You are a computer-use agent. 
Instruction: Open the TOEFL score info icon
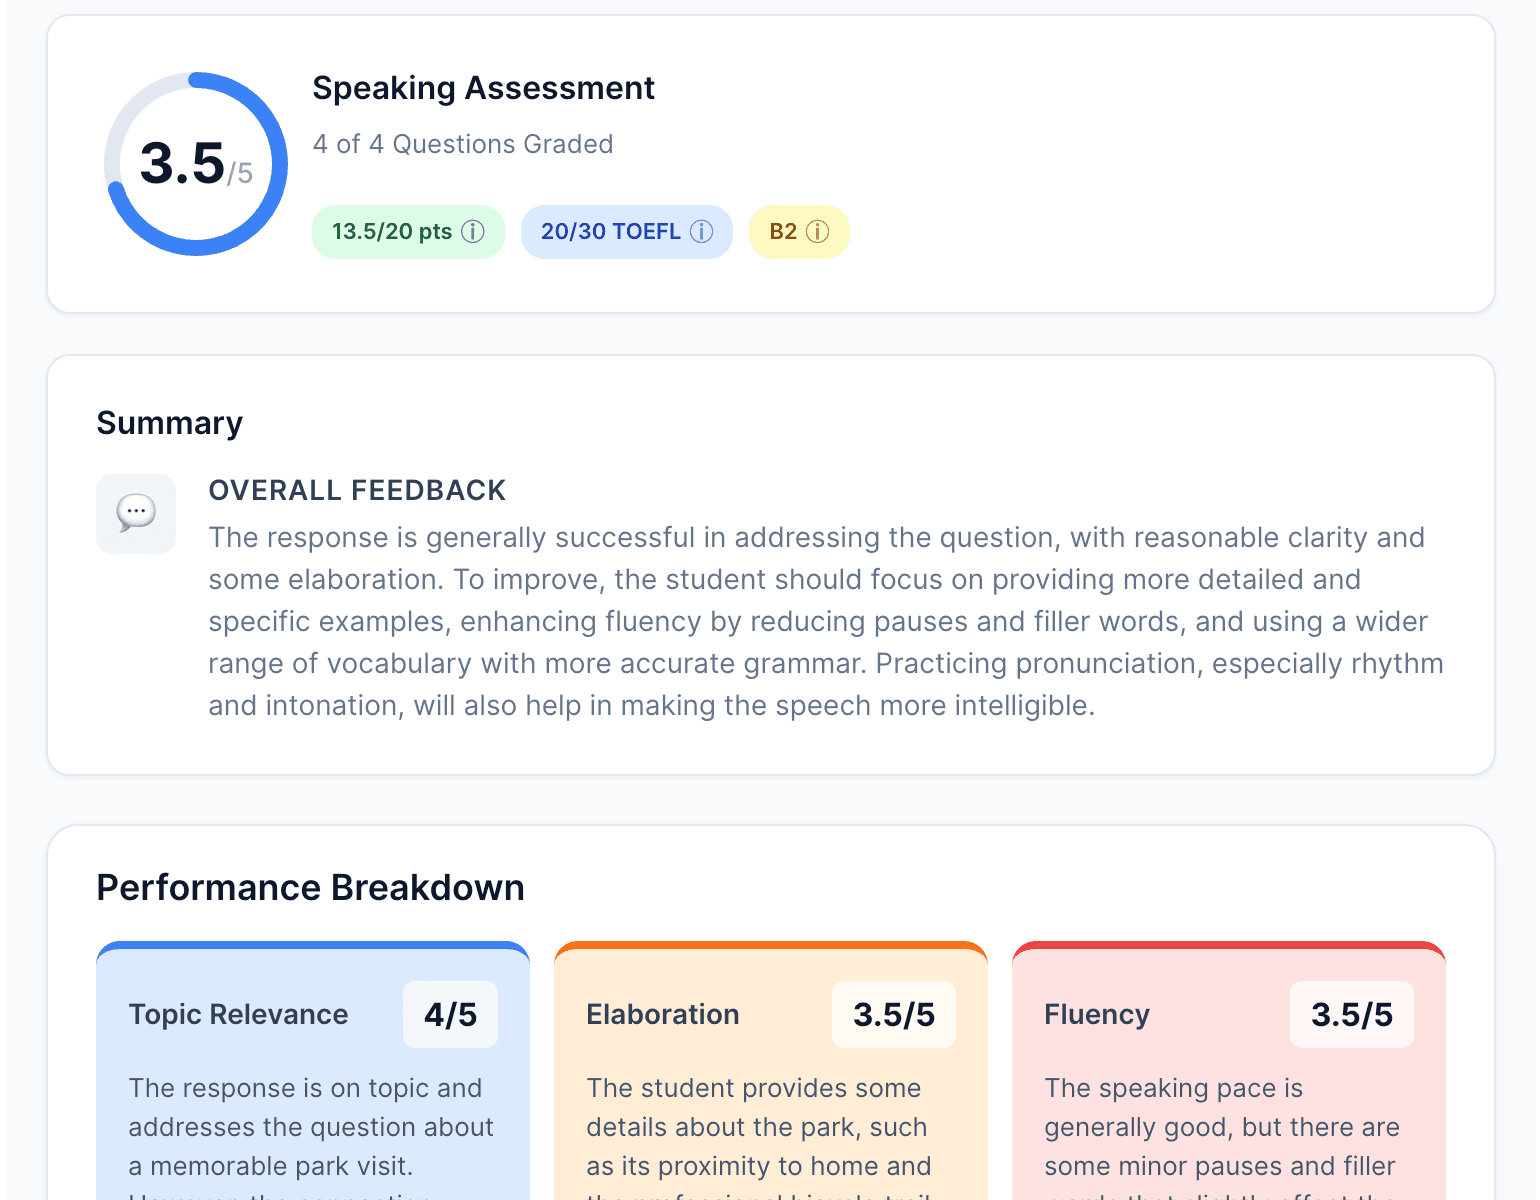(x=701, y=231)
